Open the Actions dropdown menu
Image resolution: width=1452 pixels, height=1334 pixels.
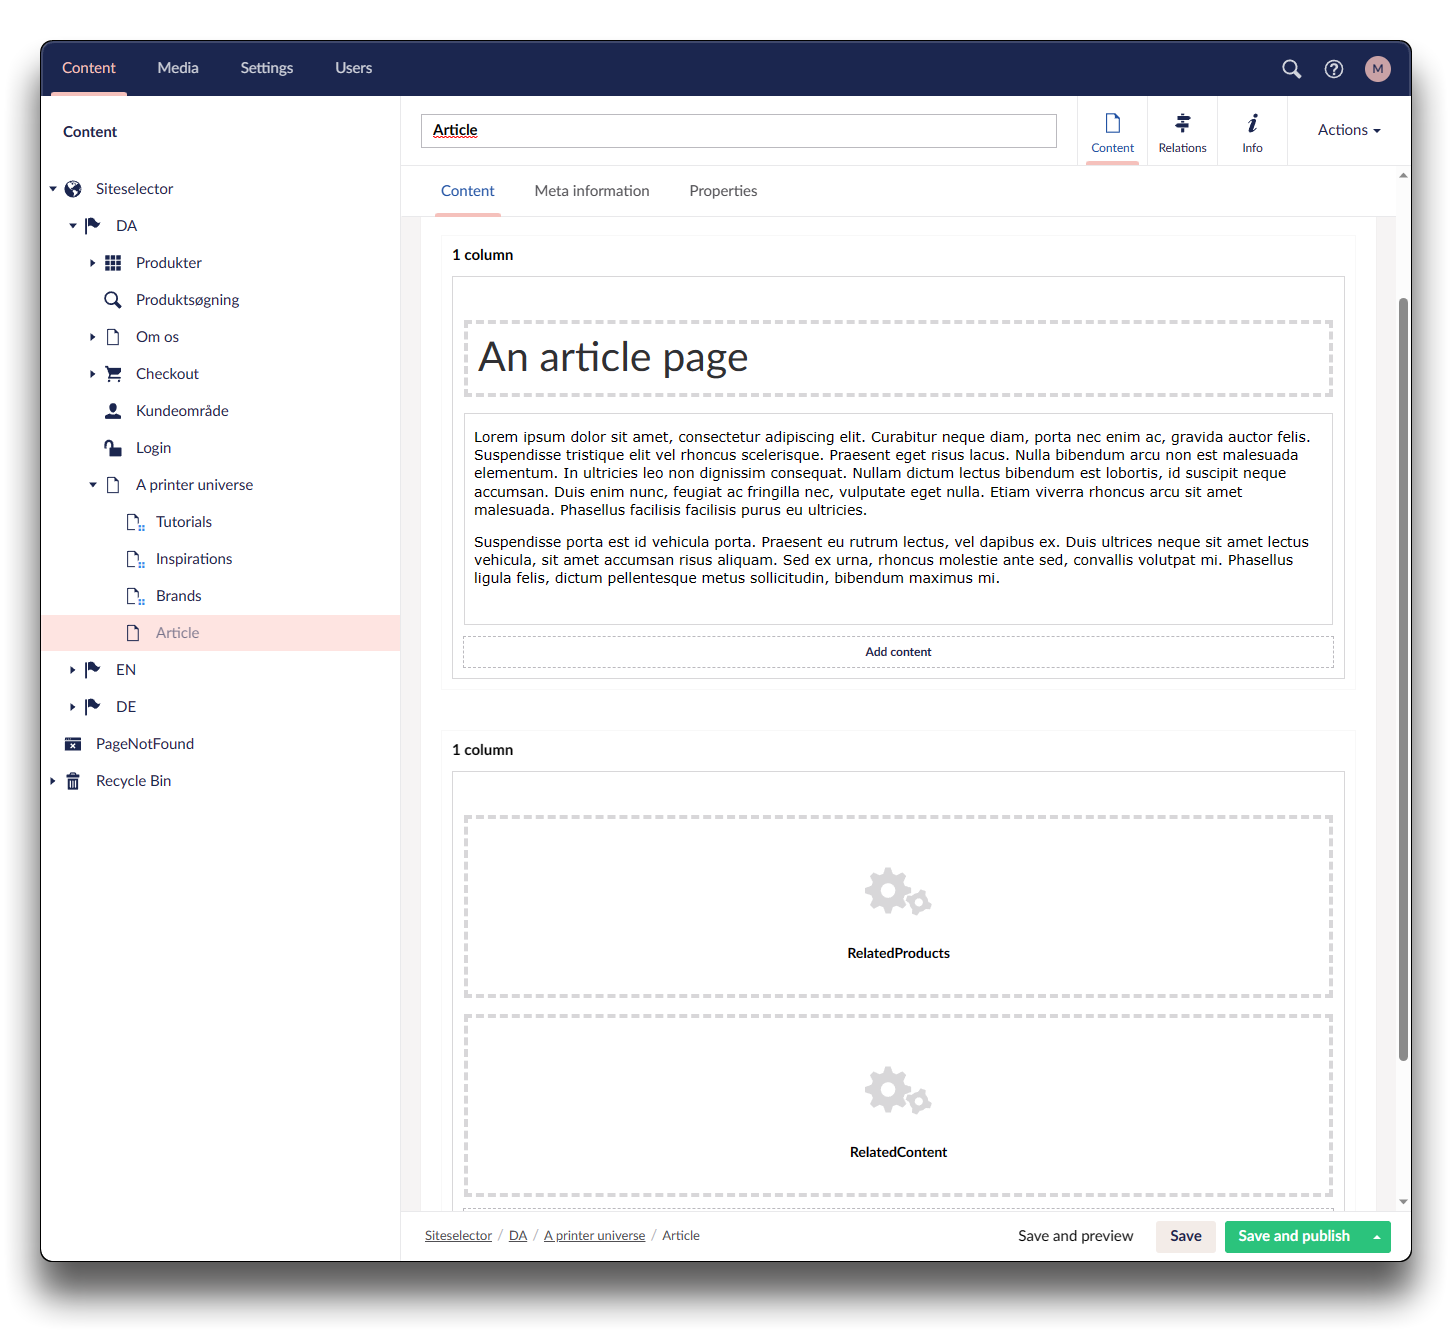pyautogui.click(x=1348, y=130)
